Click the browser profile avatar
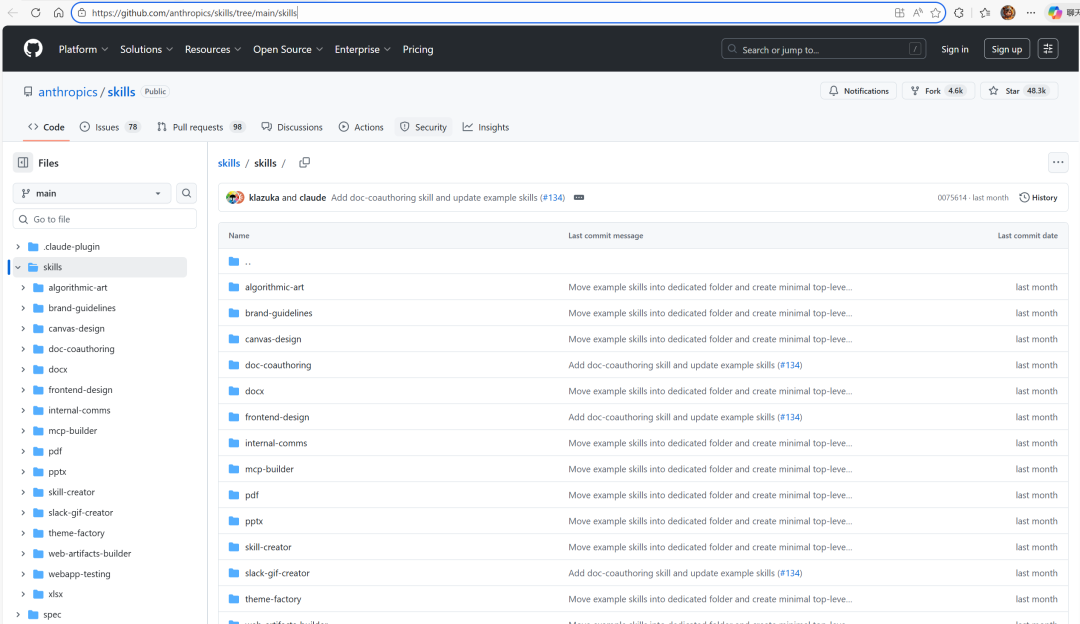This screenshot has height=624, width=1080. coord(1008,12)
